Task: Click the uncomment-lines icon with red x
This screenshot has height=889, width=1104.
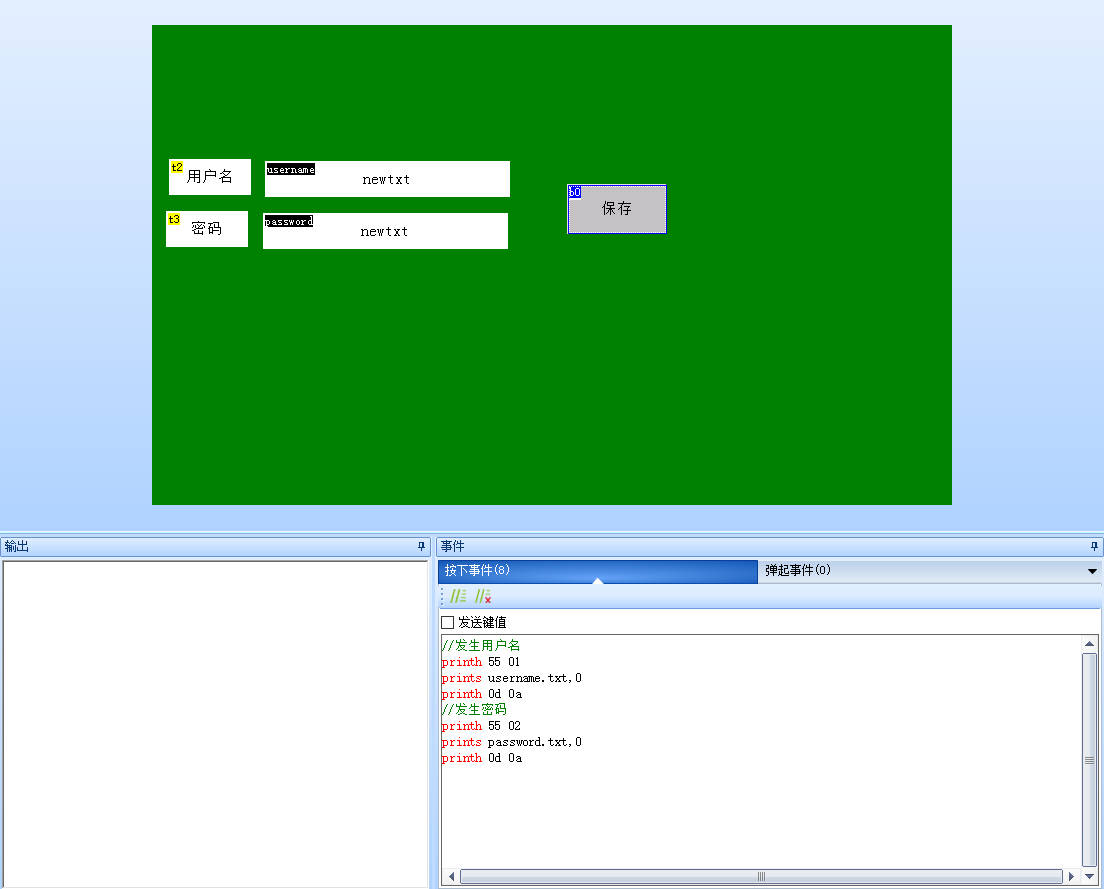Action: pos(483,596)
